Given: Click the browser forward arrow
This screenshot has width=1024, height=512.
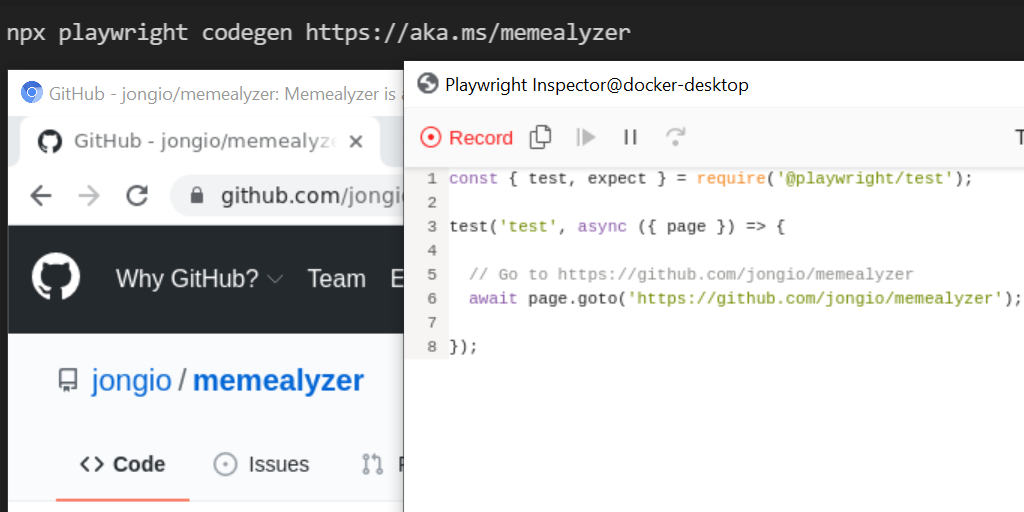Looking at the screenshot, I should (x=89, y=195).
